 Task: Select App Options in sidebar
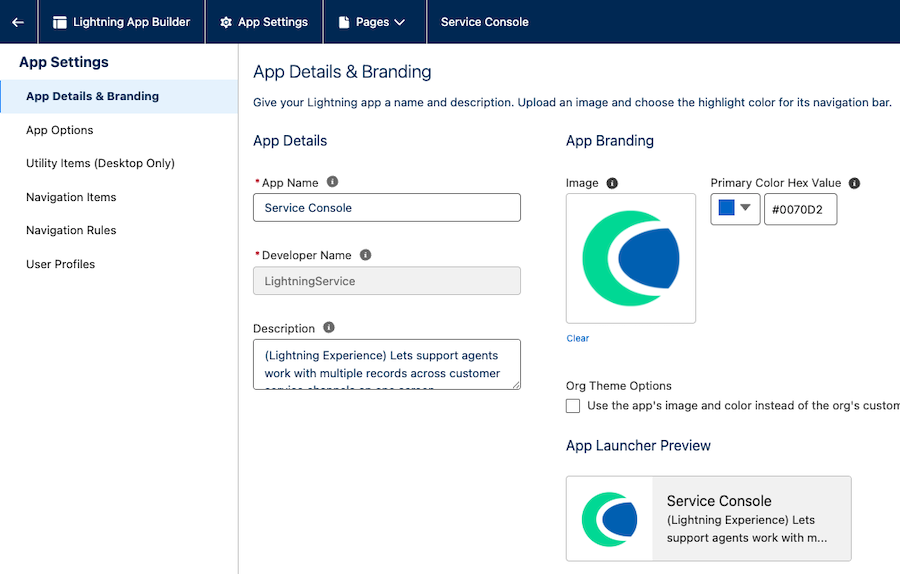pyautogui.click(x=60, y=130)
